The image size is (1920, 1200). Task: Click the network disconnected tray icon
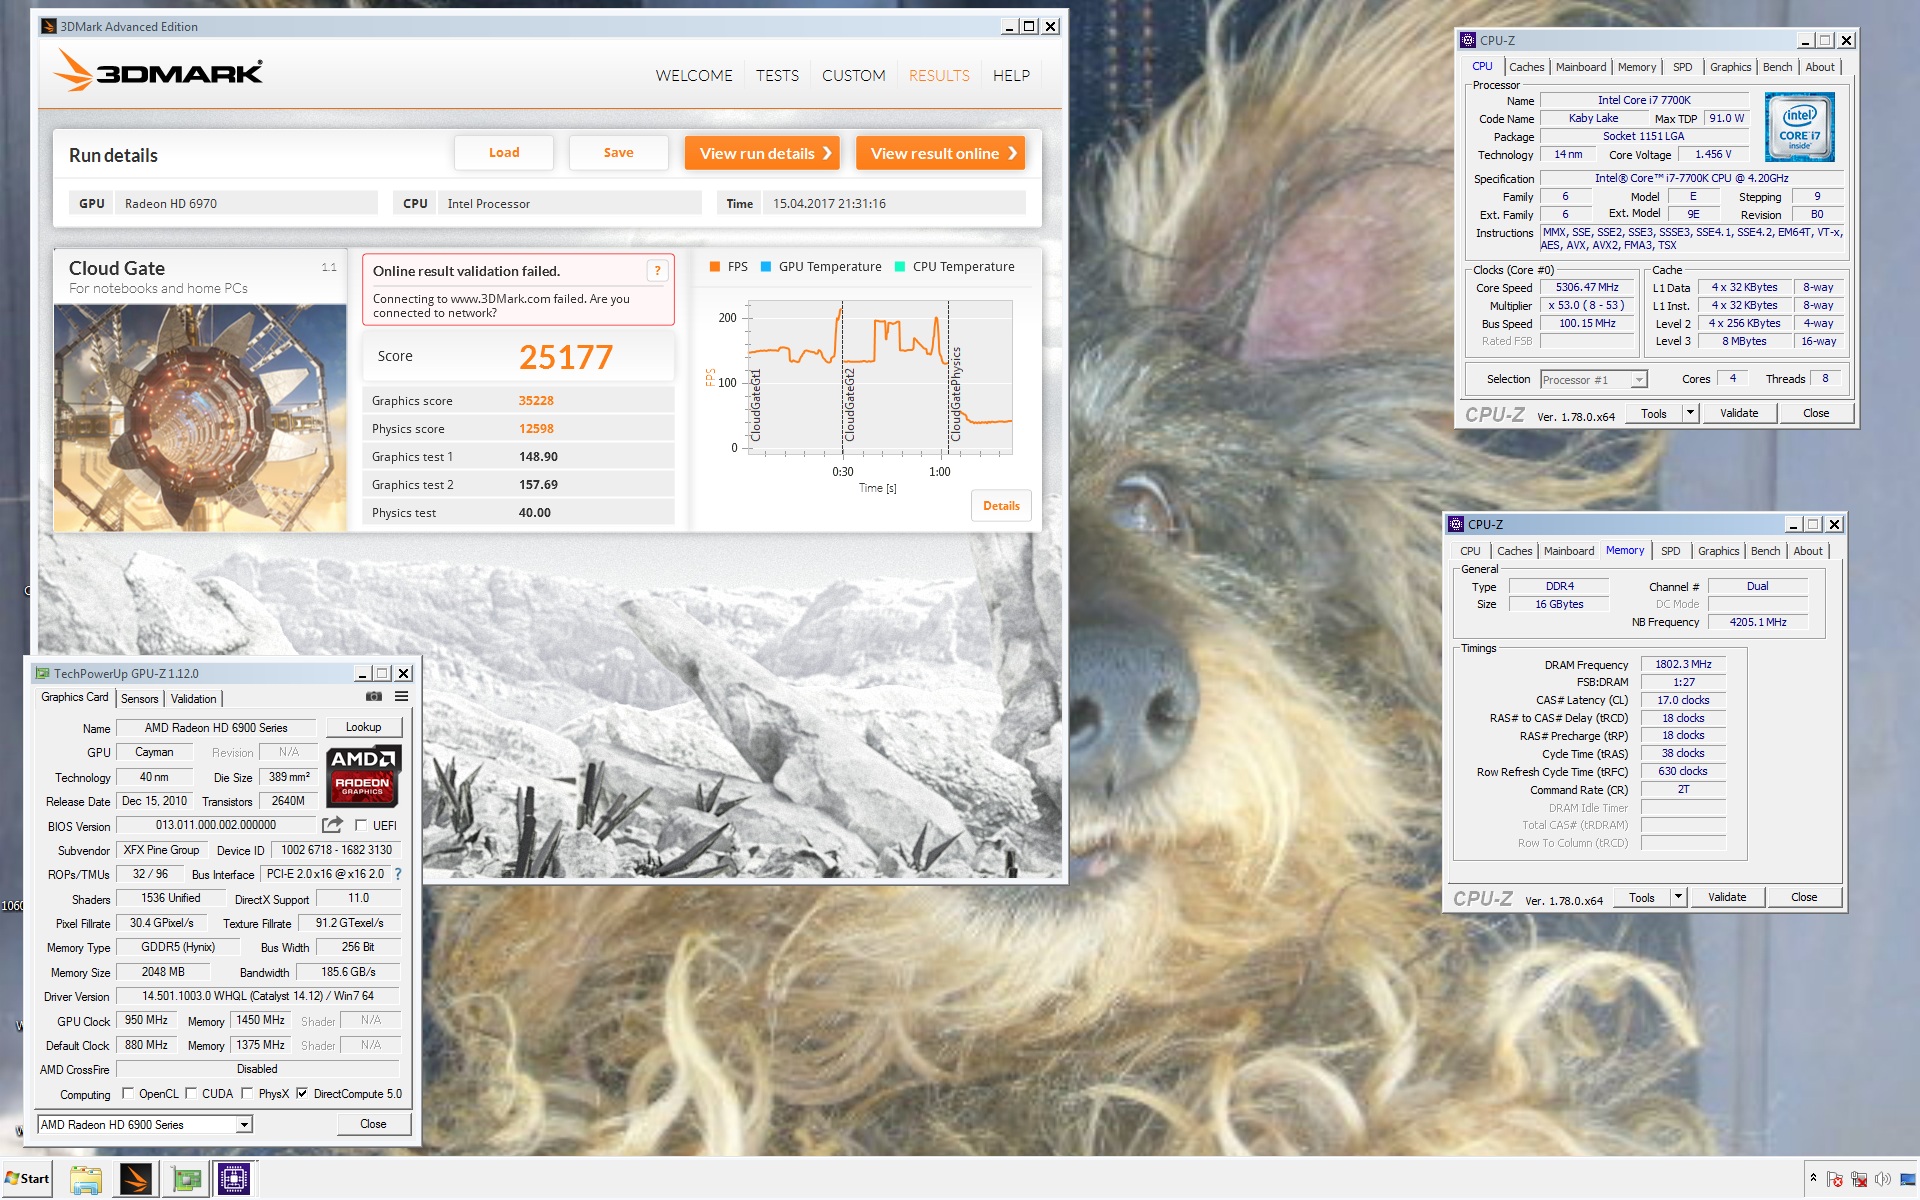(1859, 1179)
